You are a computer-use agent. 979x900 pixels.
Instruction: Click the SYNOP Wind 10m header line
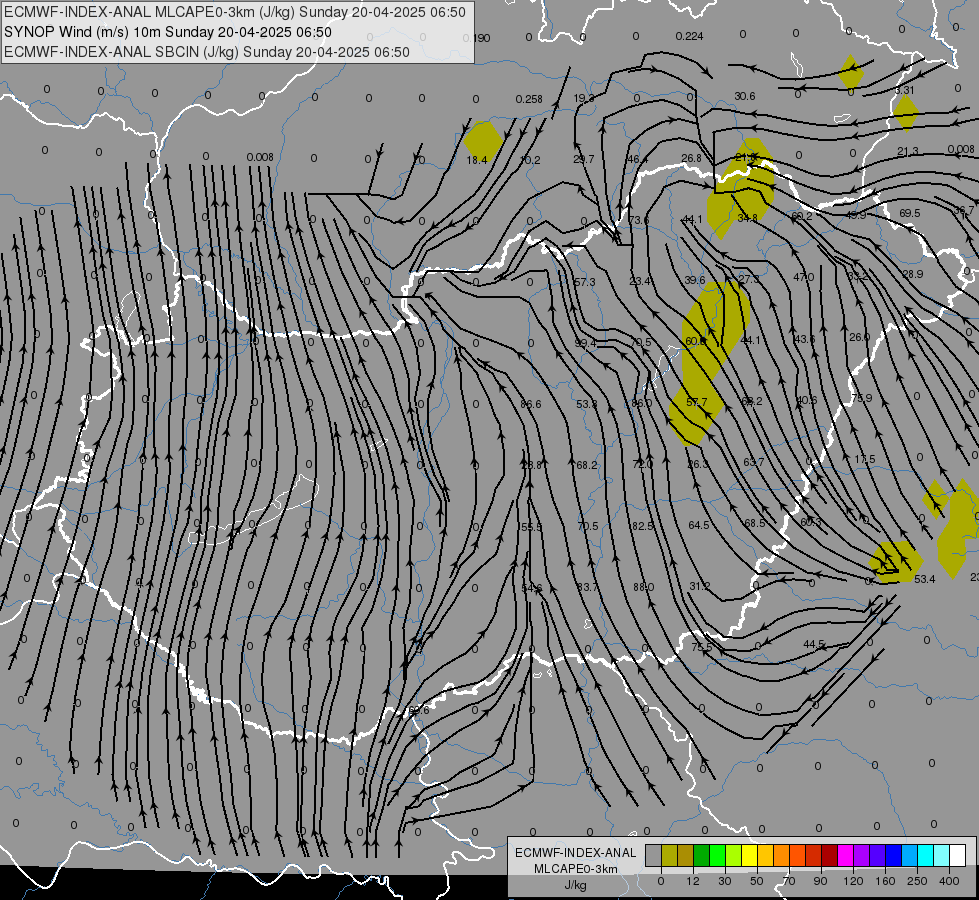pyautogui.click(x=168, y=32)
